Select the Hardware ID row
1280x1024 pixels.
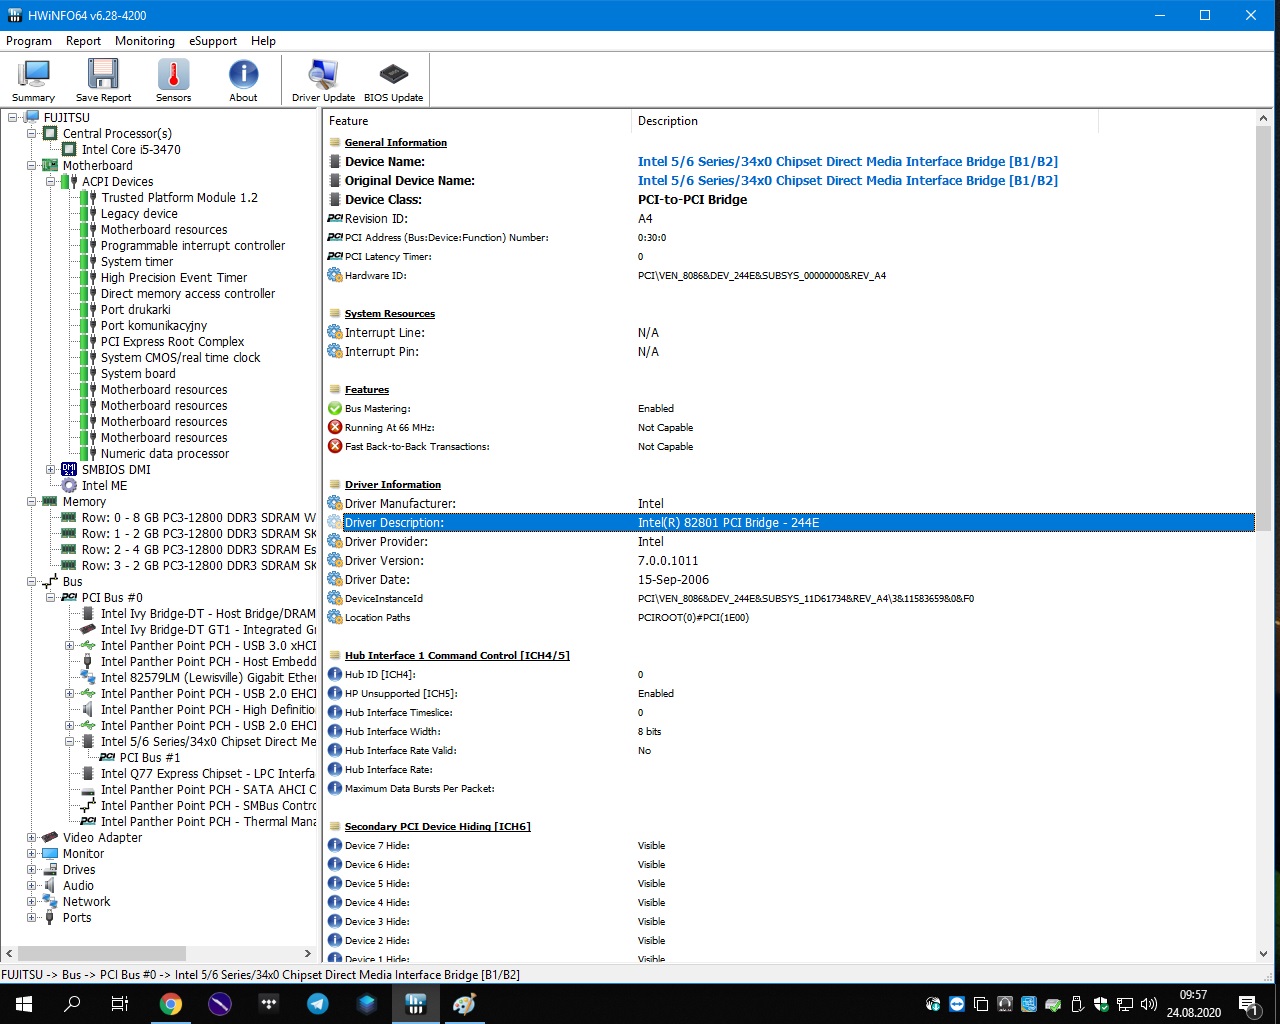pos(790,276)
